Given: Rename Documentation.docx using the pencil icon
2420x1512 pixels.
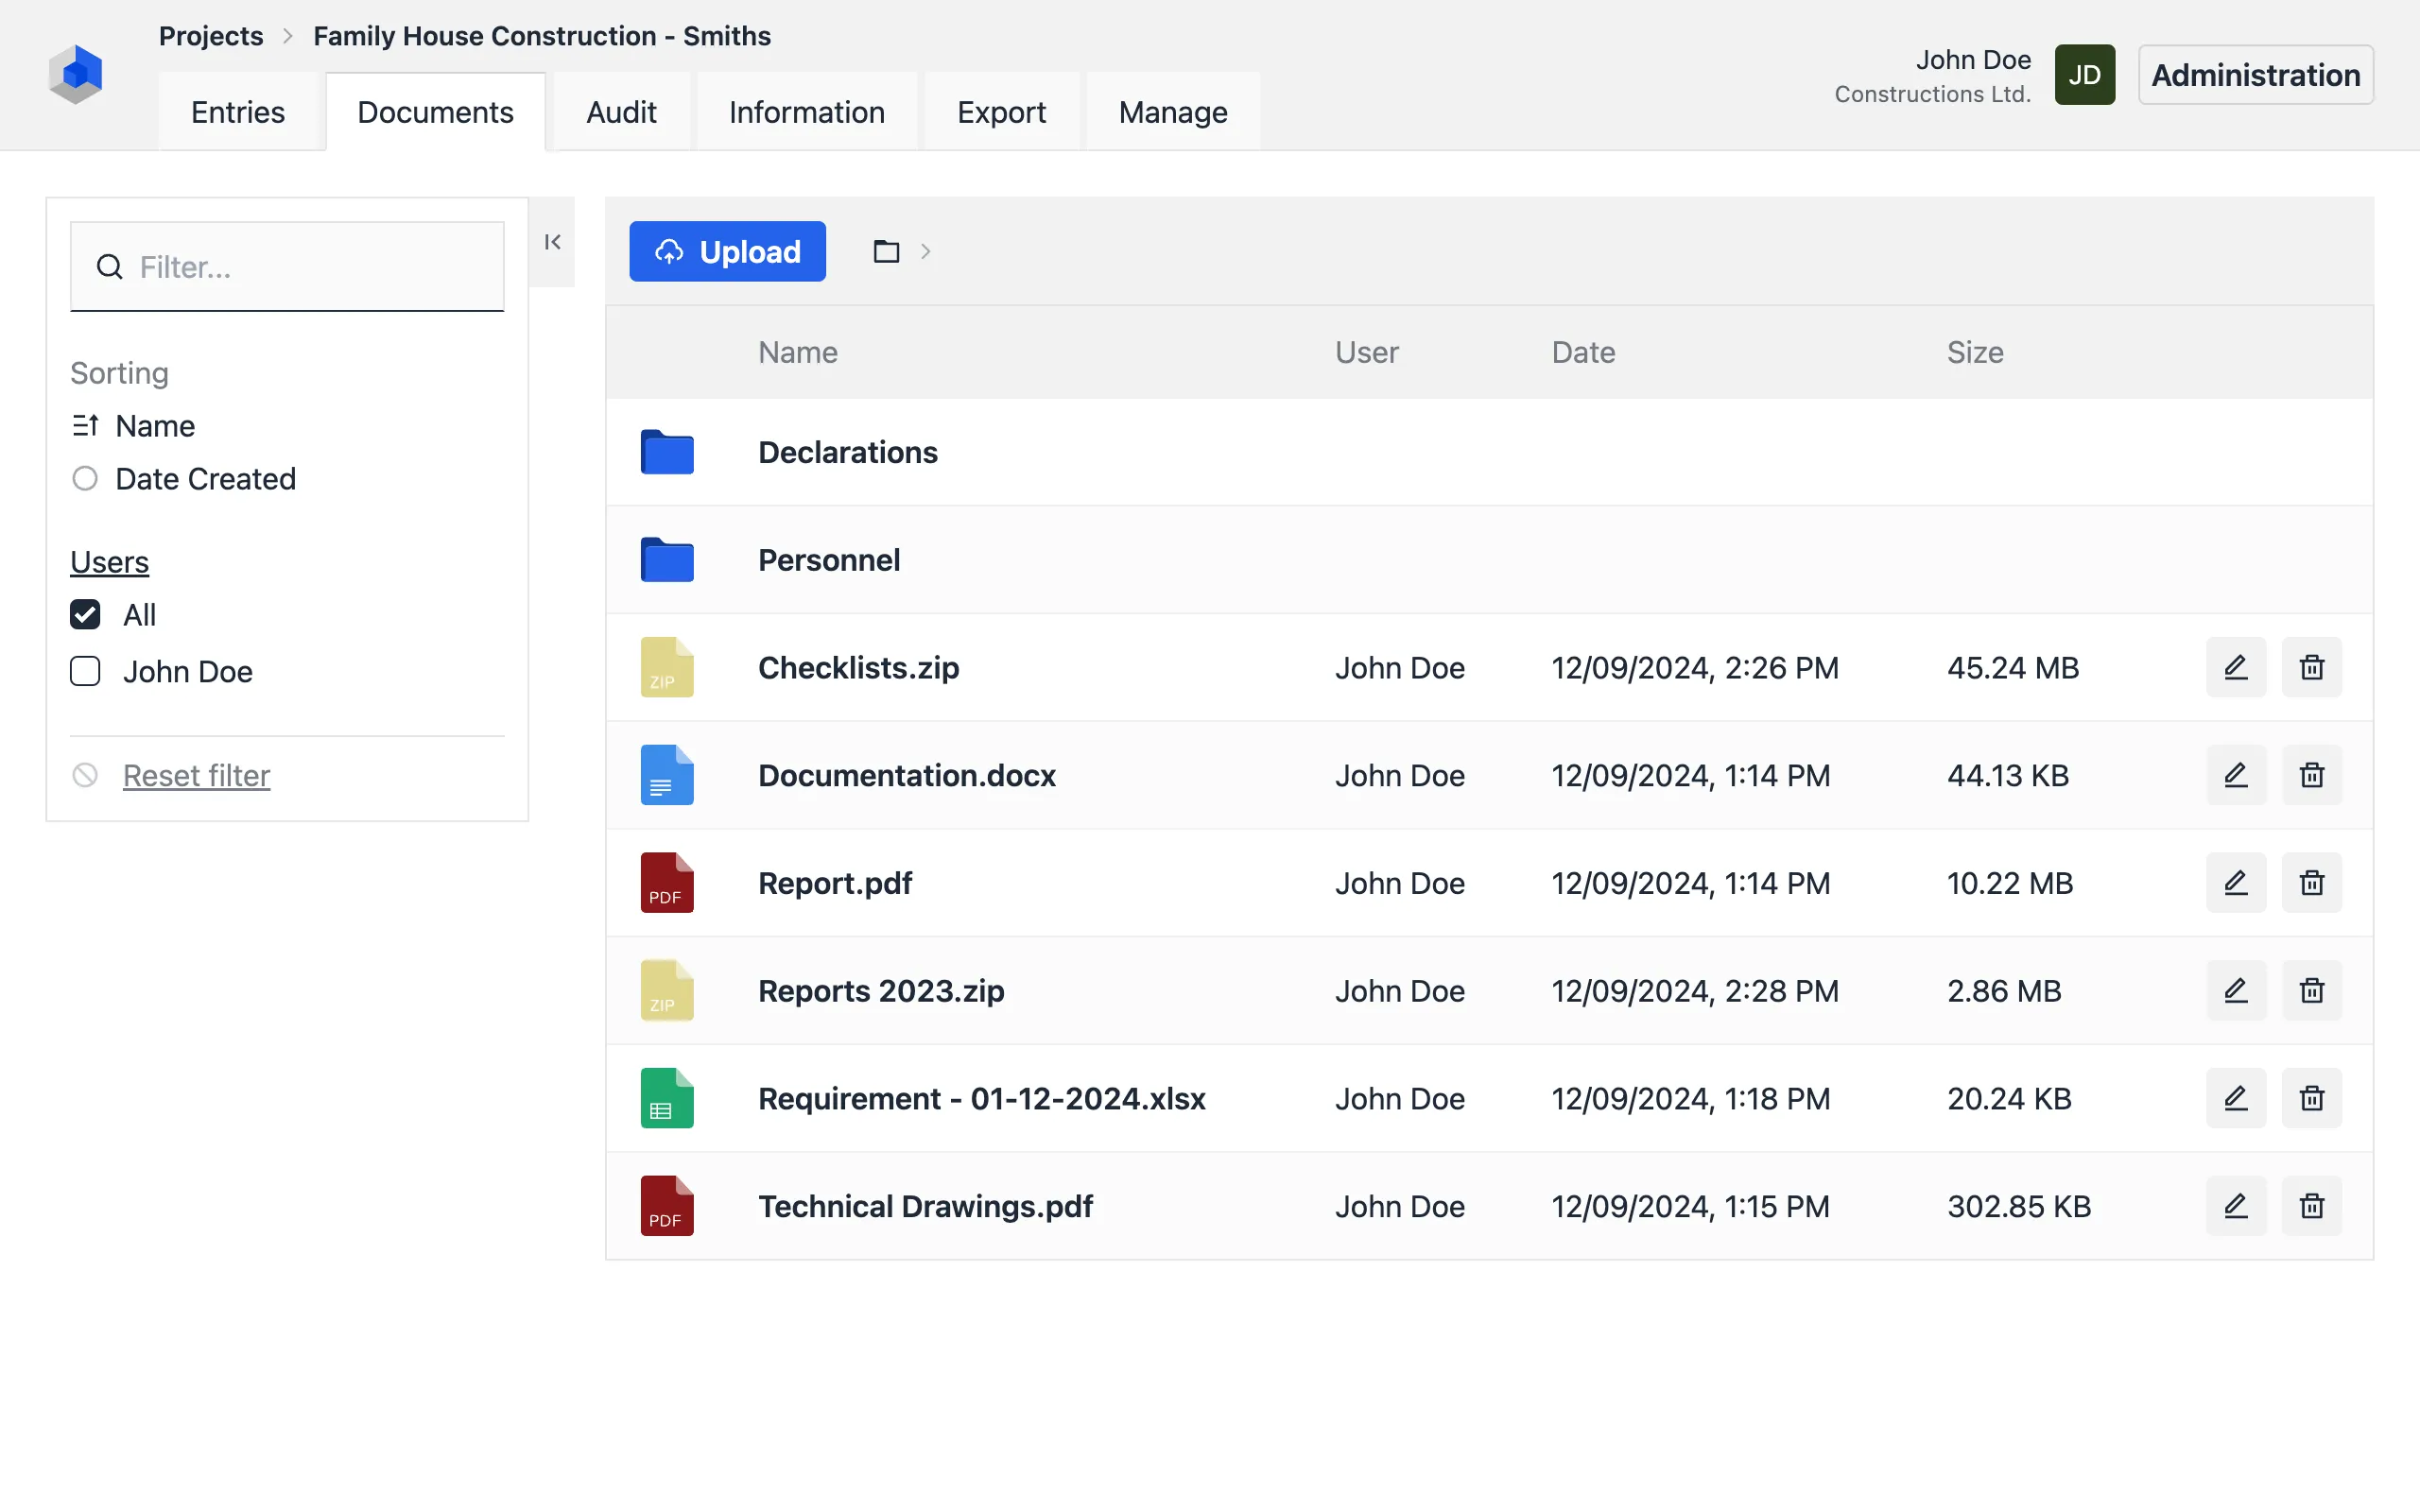Looking at the screenshot, I should click(2236, 775).
